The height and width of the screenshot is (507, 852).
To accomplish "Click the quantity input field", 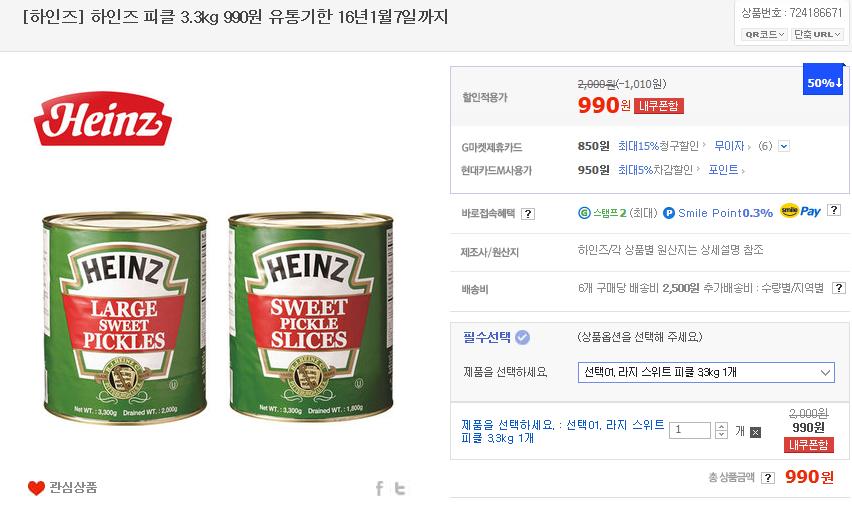I will [689, 431].
